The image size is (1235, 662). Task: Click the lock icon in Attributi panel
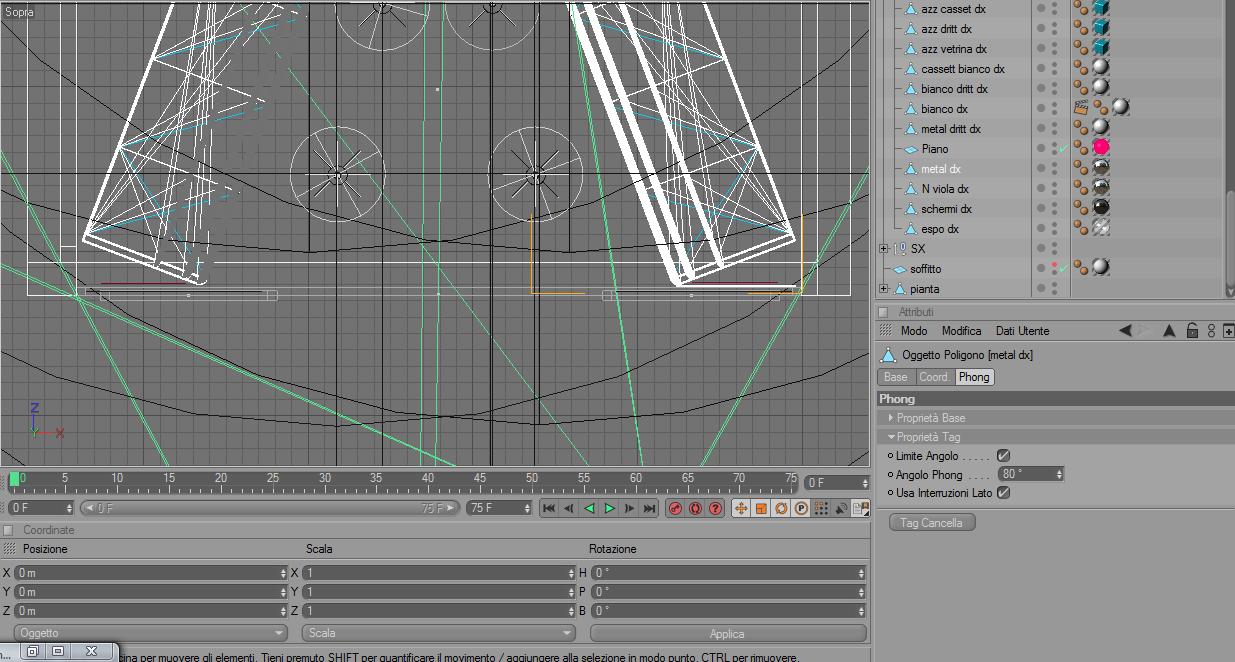click(1192, 331)
